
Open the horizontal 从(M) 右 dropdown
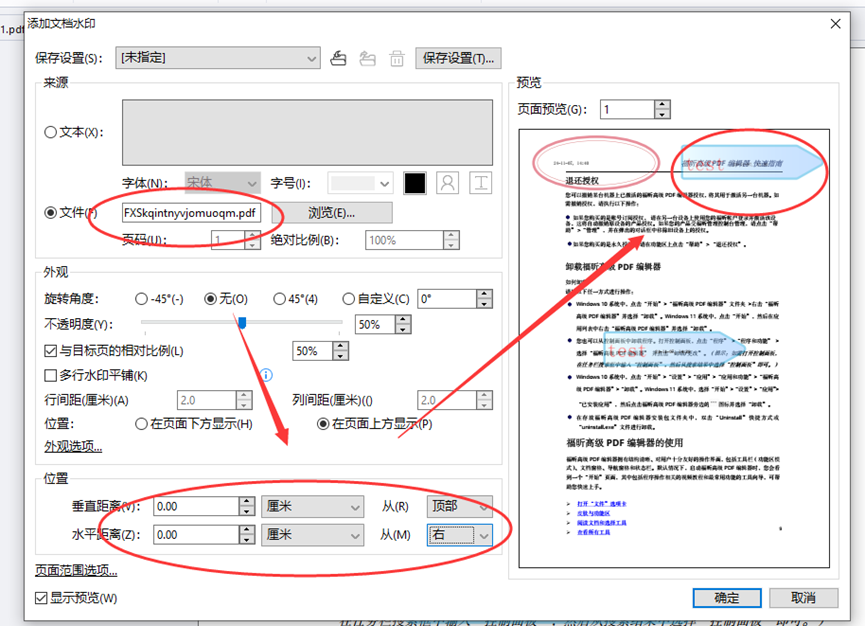(459, 535)
